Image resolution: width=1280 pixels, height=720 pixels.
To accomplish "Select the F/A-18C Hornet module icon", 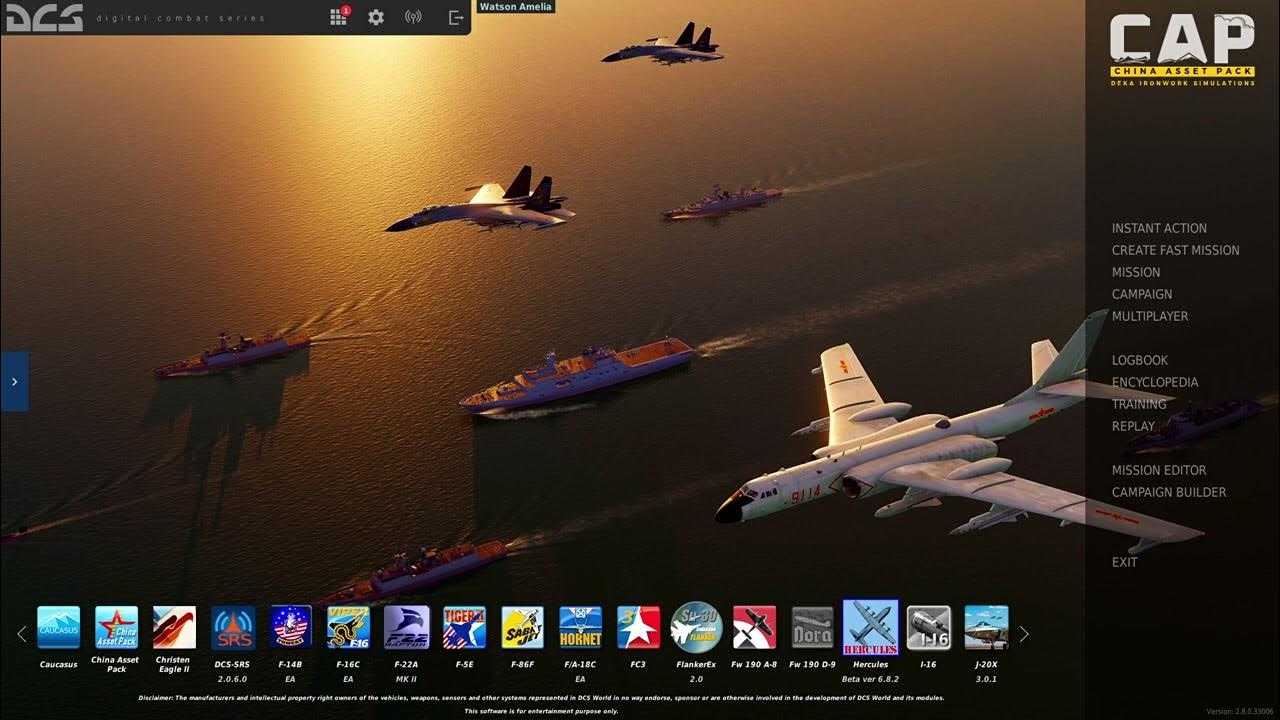I will coord(580,627).
